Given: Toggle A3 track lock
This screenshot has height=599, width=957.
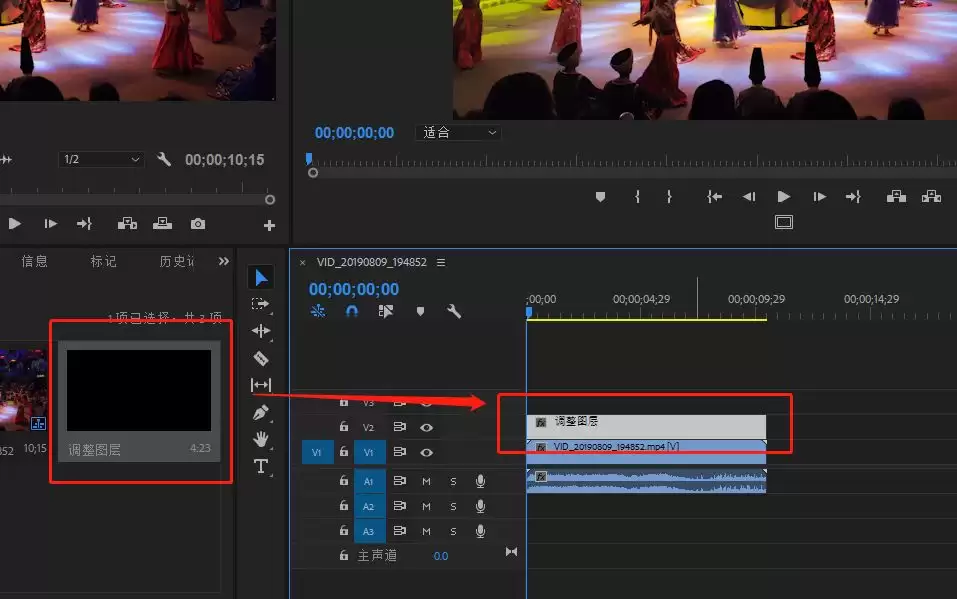Looking at the screenshot, I should click(344, 531).
